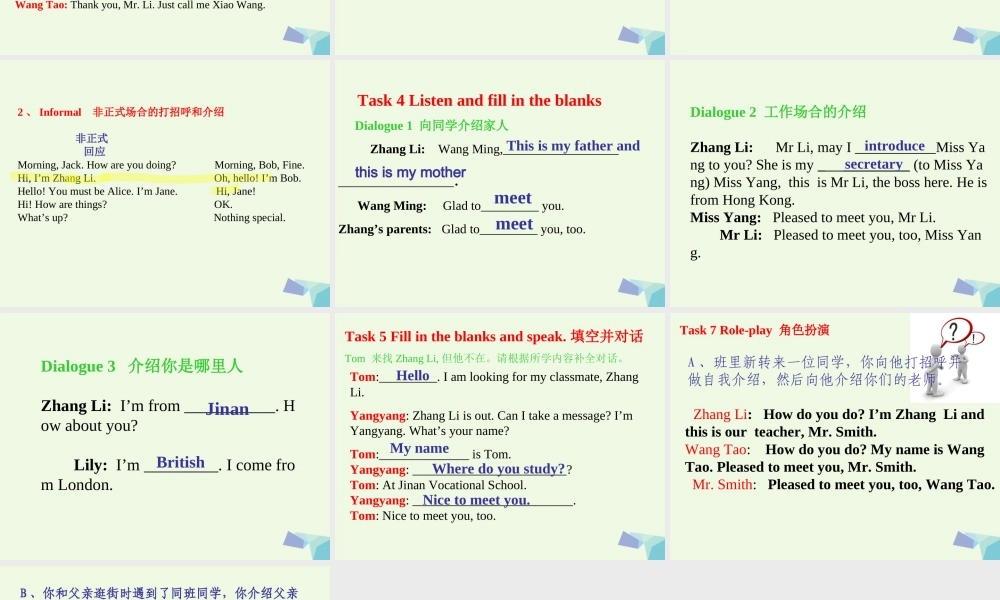Click the heading "Task 7 Role-play 角色扮演"
This screenshot has height=600, width=1000.
[754, 330]
